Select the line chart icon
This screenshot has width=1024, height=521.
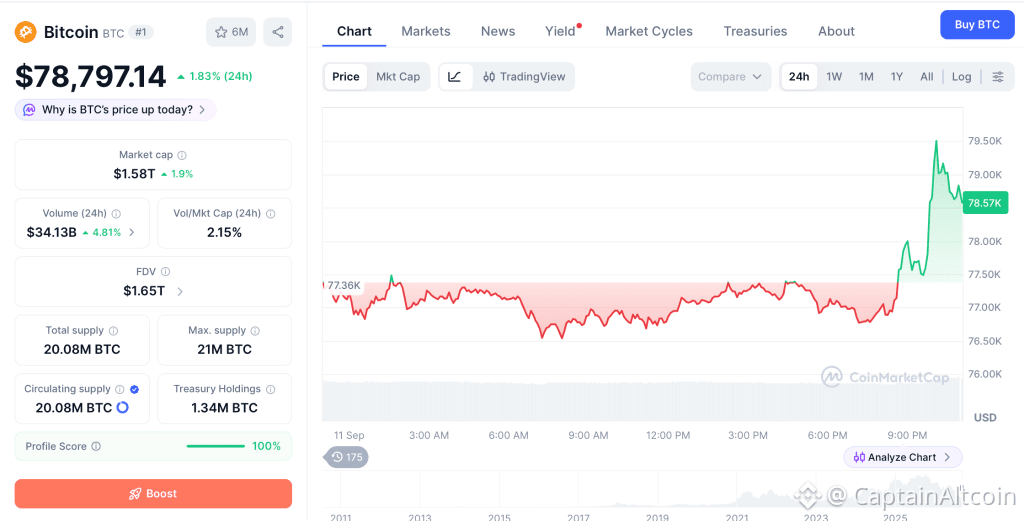(455, 76)
